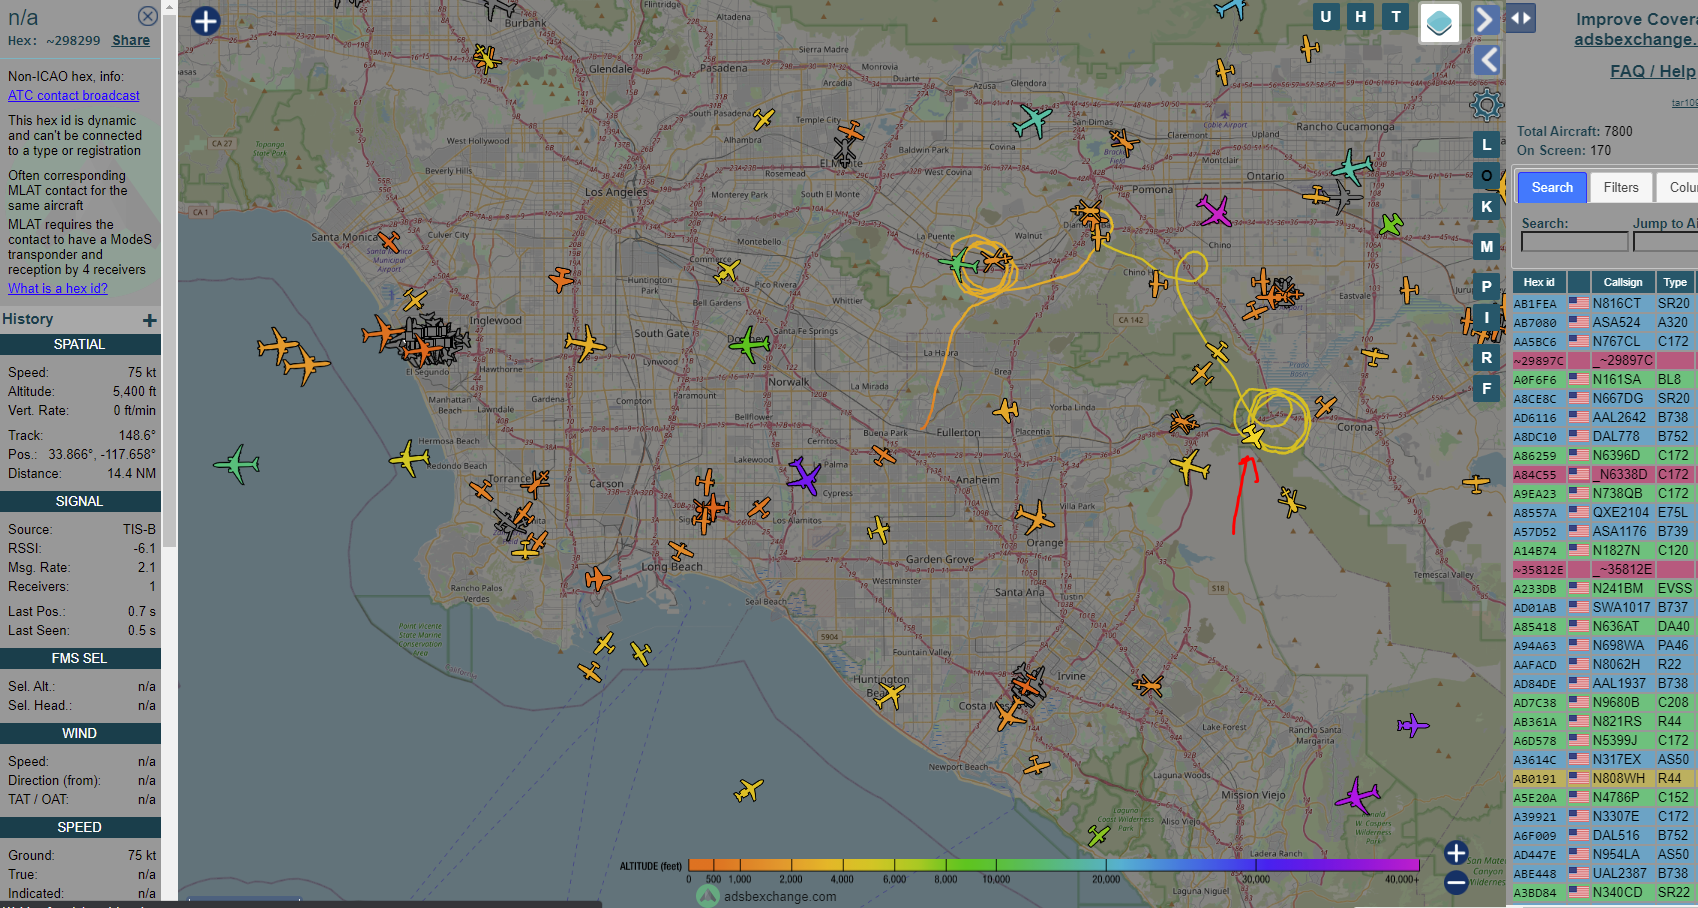The image size is (1698, 908).
Task: Zoom out with the minus button
Action: [x=1456, y=882]
